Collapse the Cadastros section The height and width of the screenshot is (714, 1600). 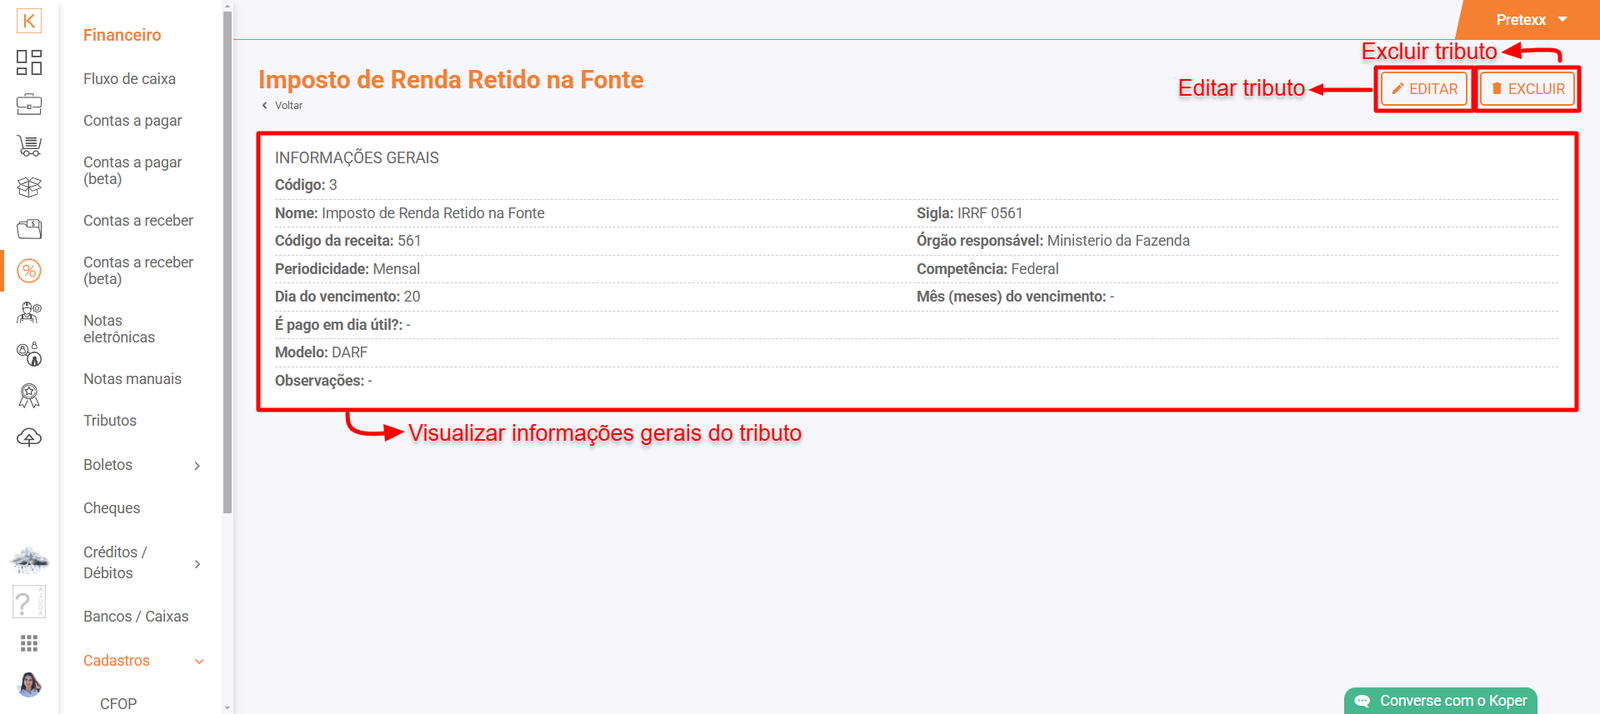(x=198, y=661)
